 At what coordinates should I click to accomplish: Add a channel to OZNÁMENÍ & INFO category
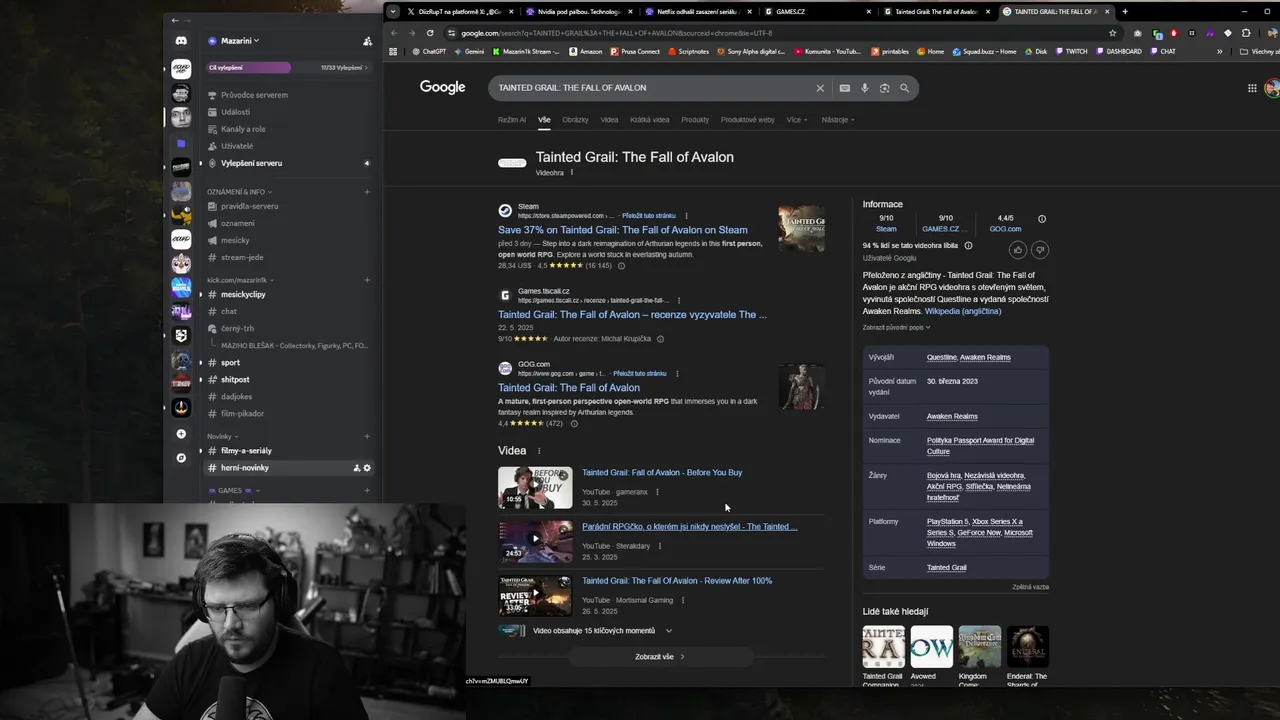pyautogui.click(x=367, y=192)
